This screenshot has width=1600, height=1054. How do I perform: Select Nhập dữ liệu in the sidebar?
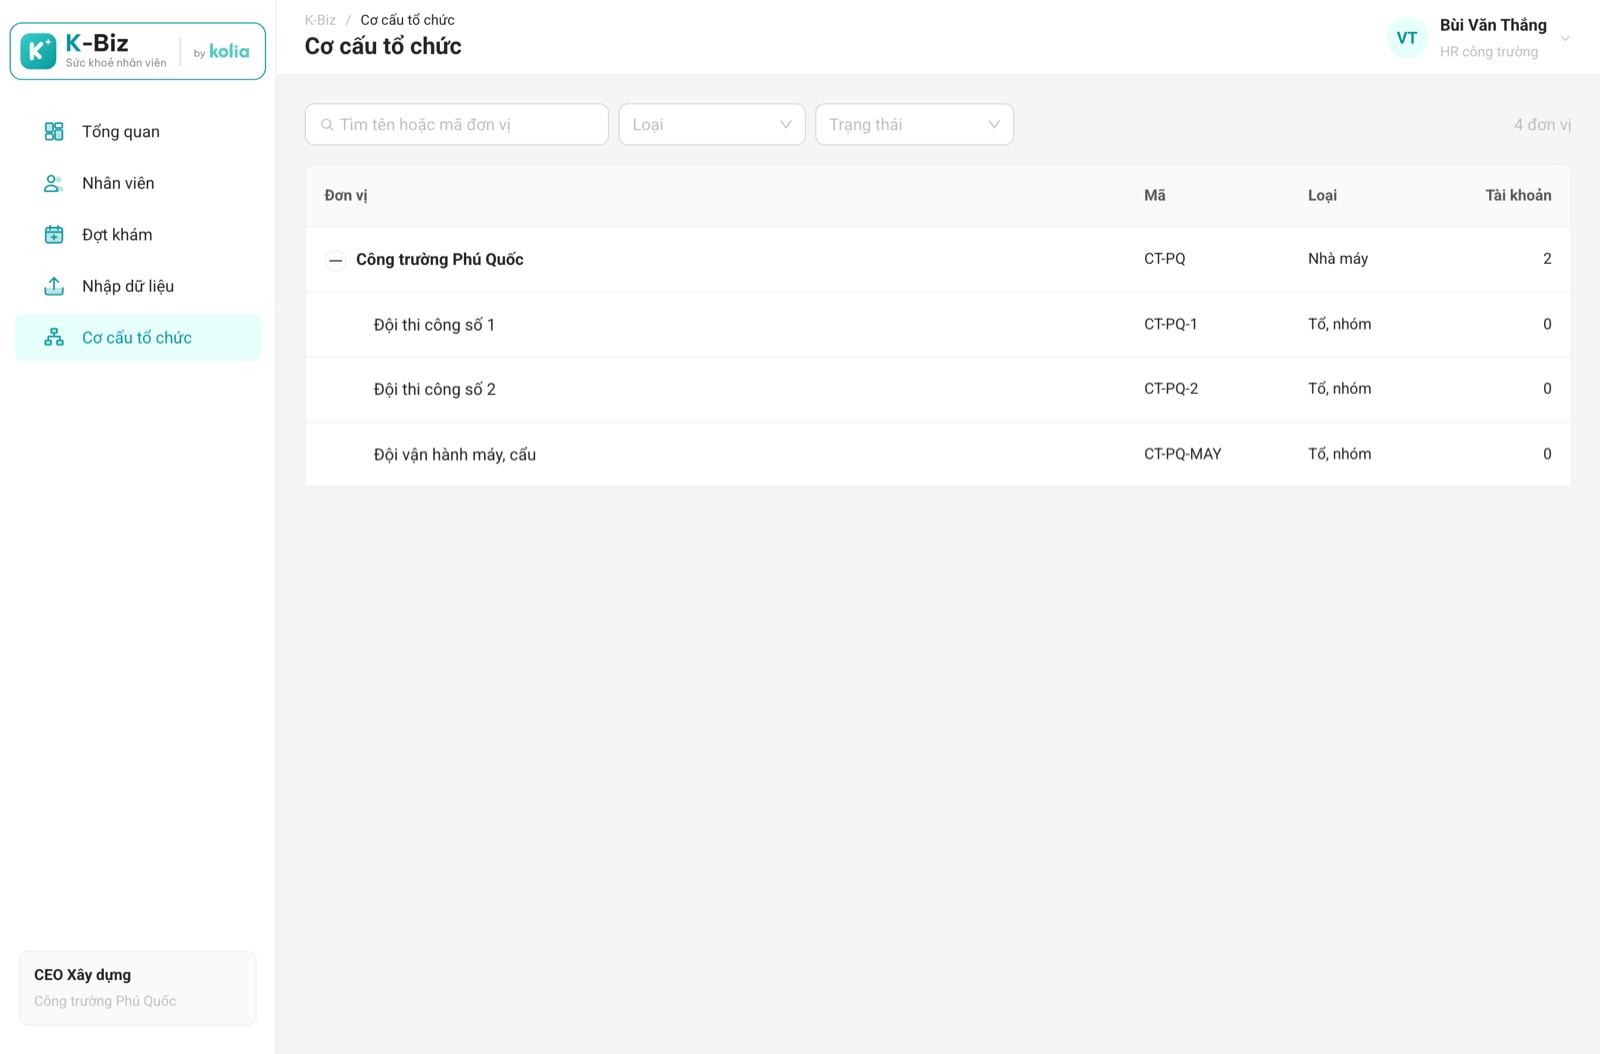(138, 286)
